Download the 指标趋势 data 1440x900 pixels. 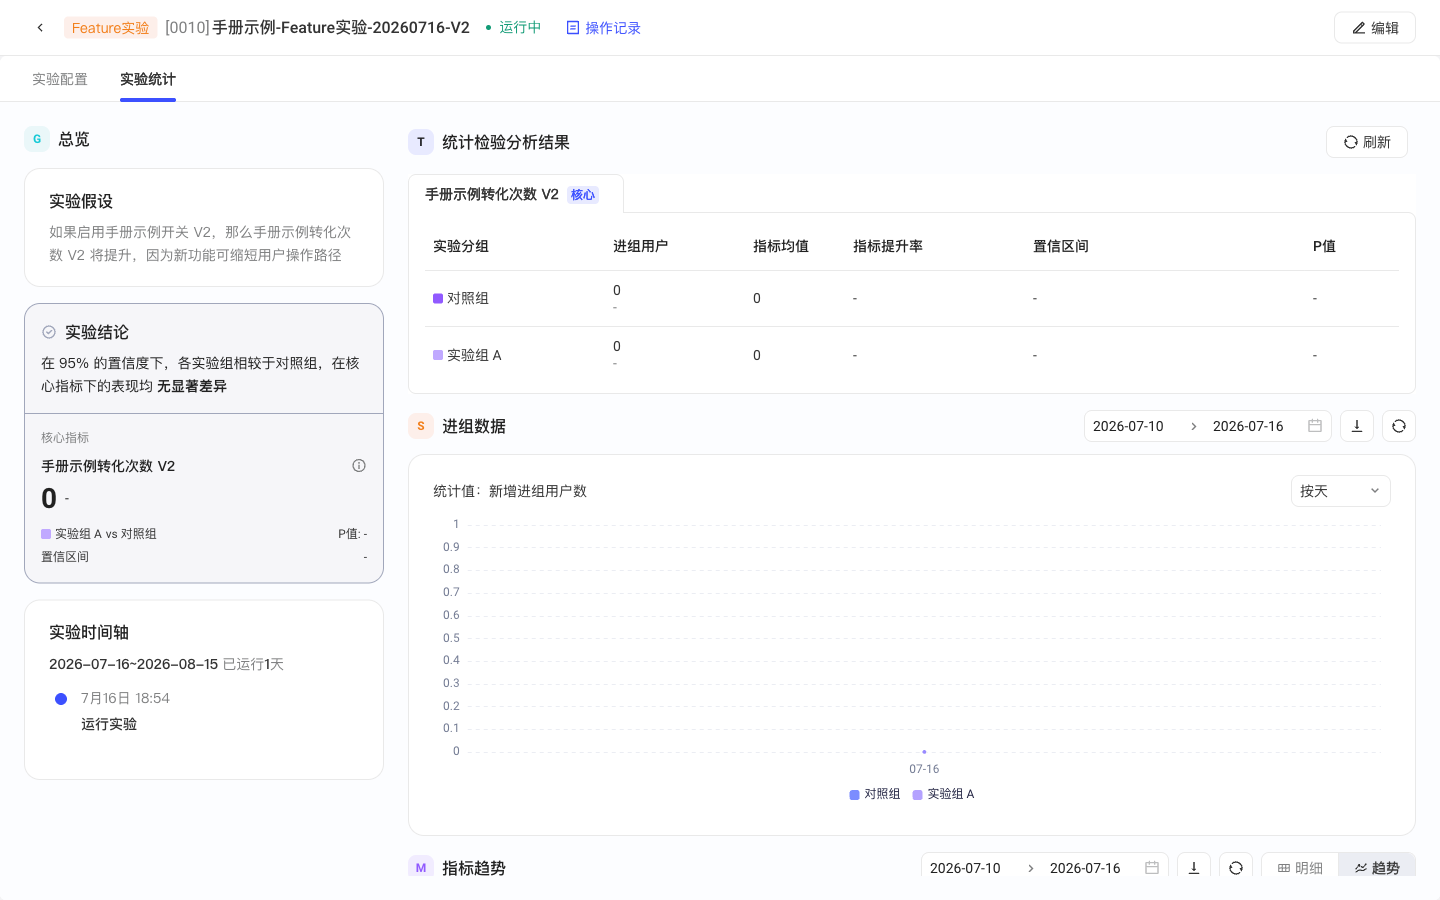pyautogui.click(x=1194, y=867)
